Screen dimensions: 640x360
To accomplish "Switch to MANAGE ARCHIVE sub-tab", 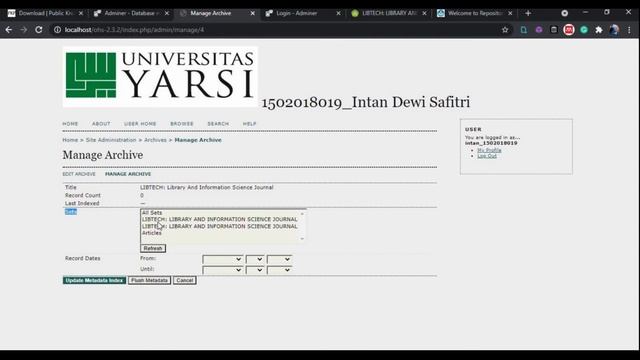I will click(128, 174).
